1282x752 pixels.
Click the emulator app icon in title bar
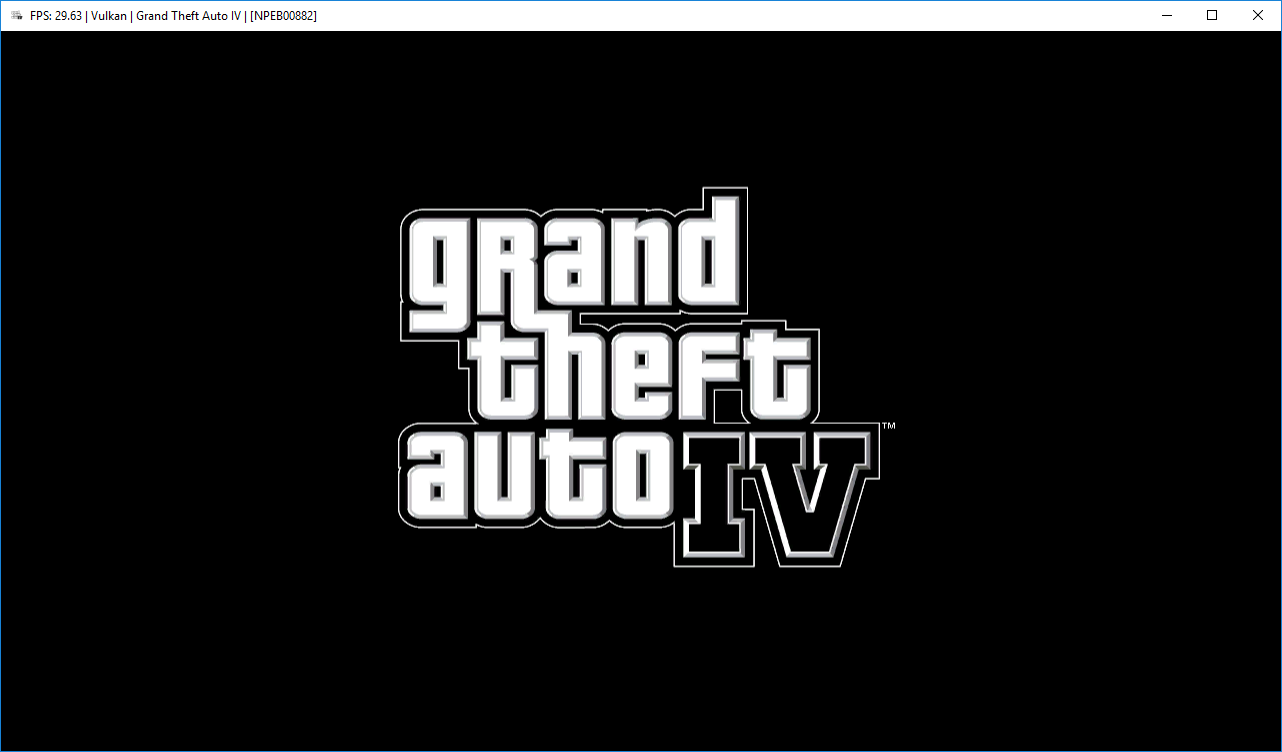16,16
